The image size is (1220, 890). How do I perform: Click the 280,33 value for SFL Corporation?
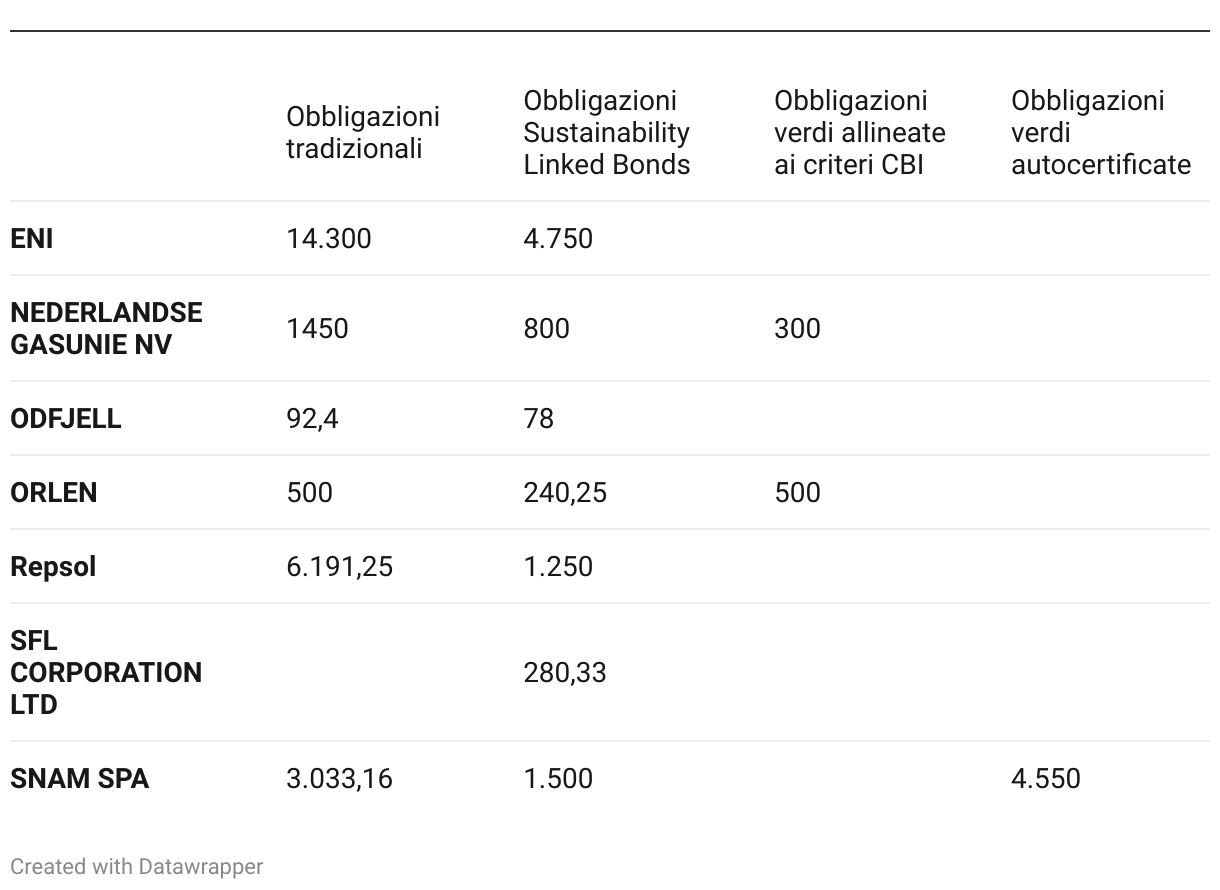(x=565, y=673)
